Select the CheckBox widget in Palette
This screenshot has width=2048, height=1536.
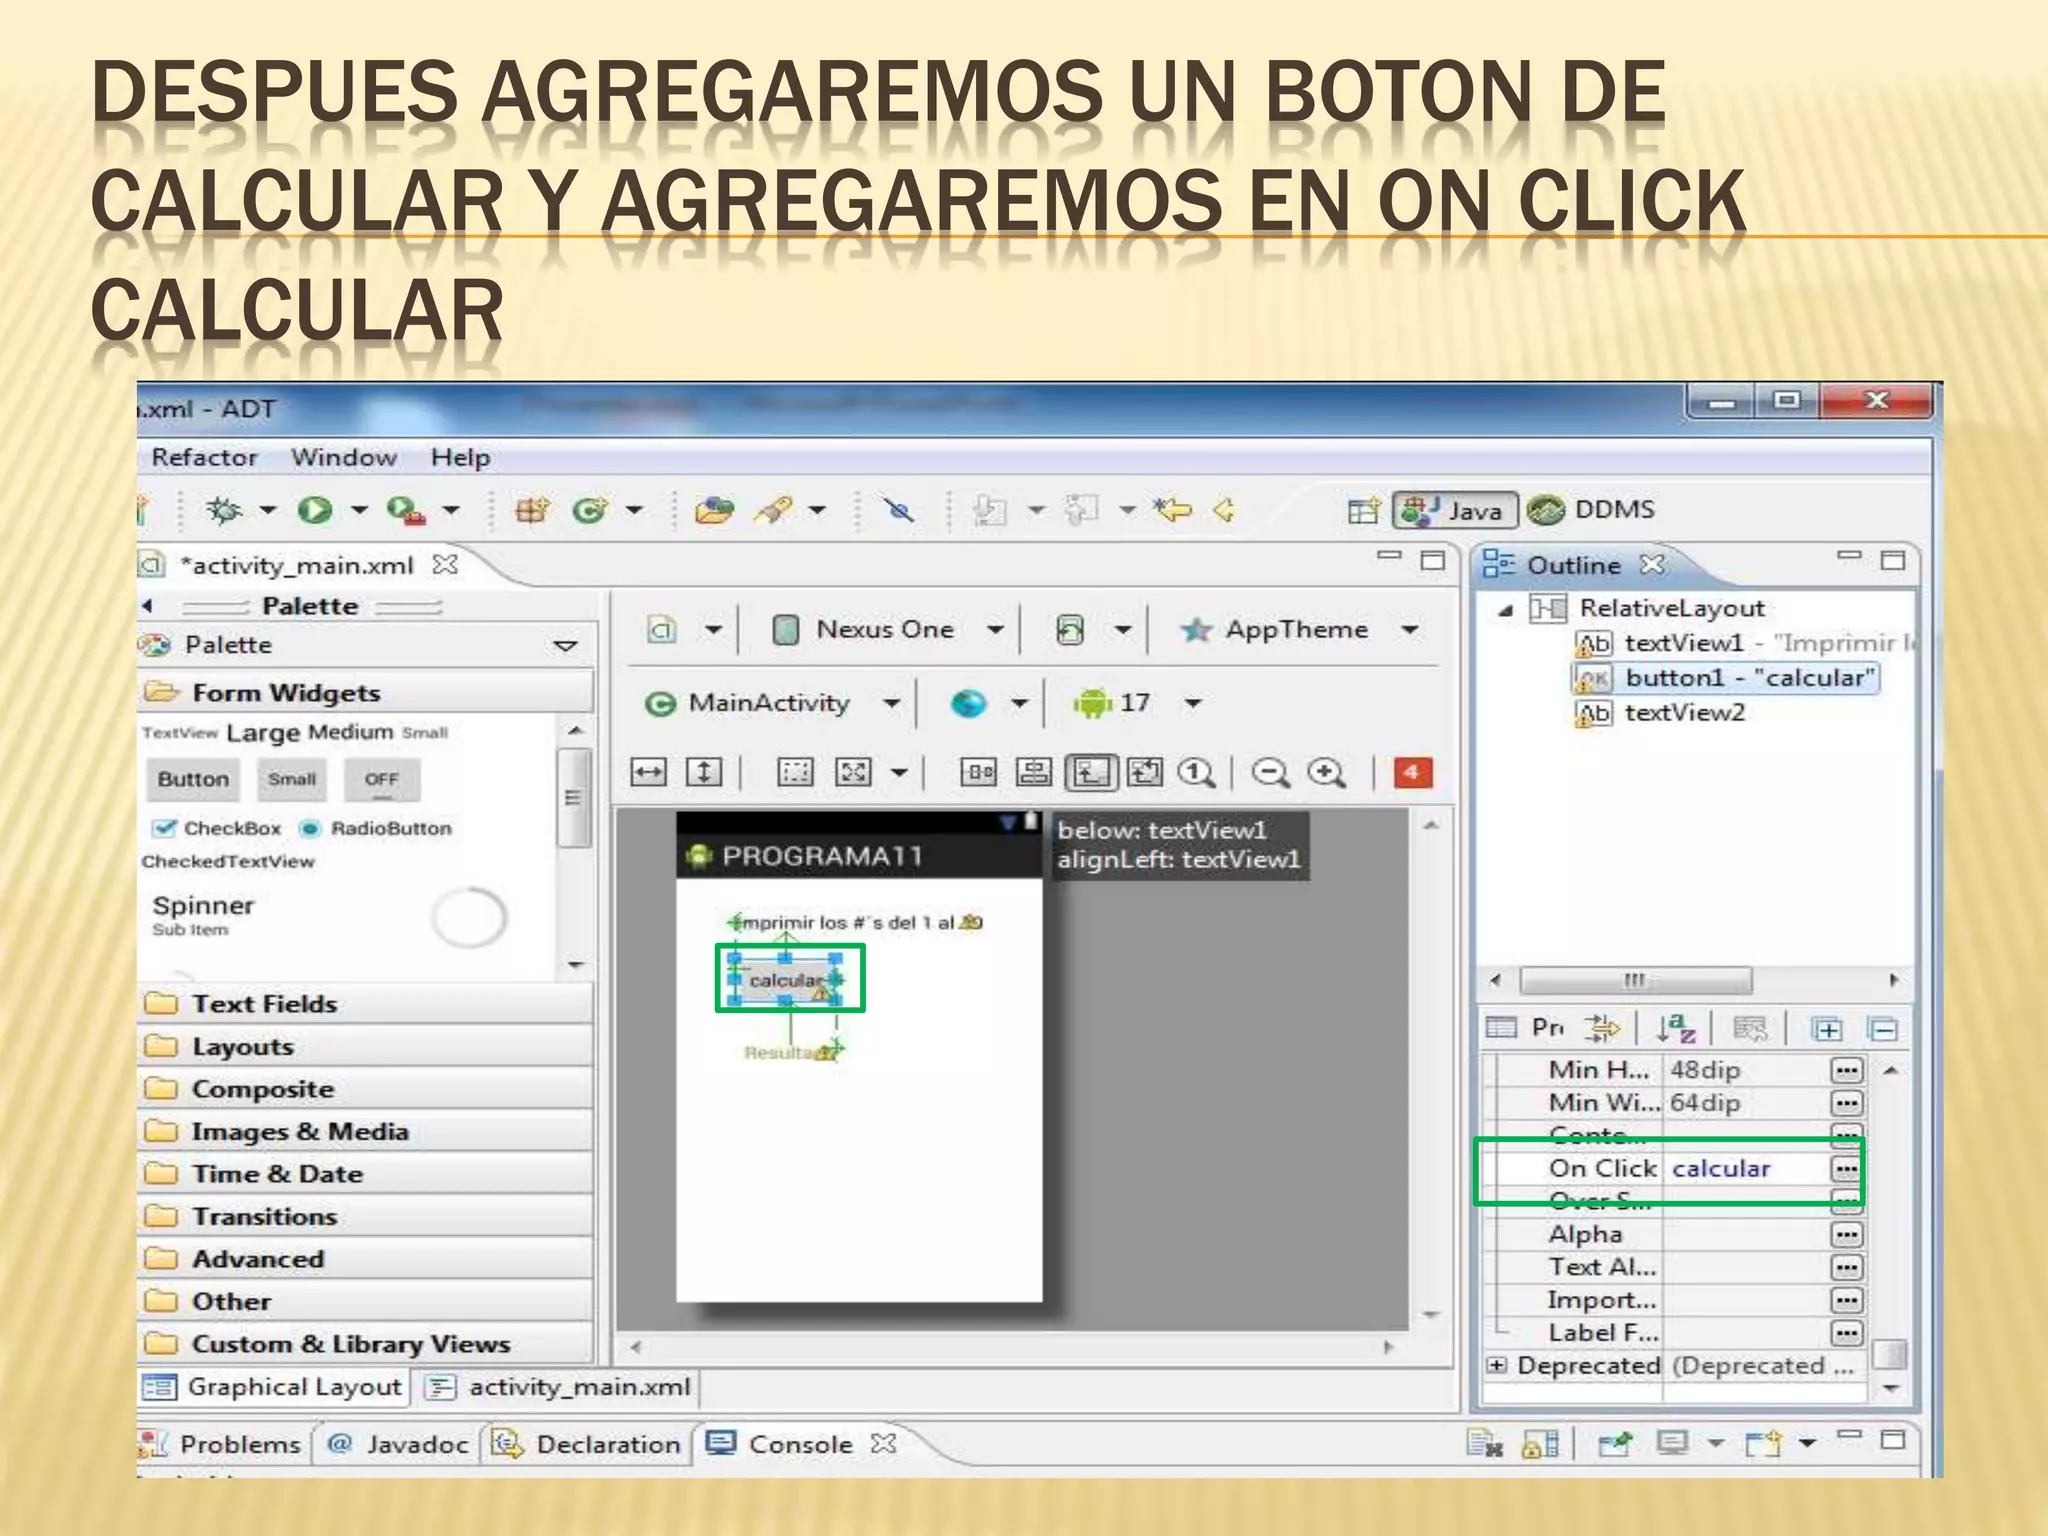(217, 828)
